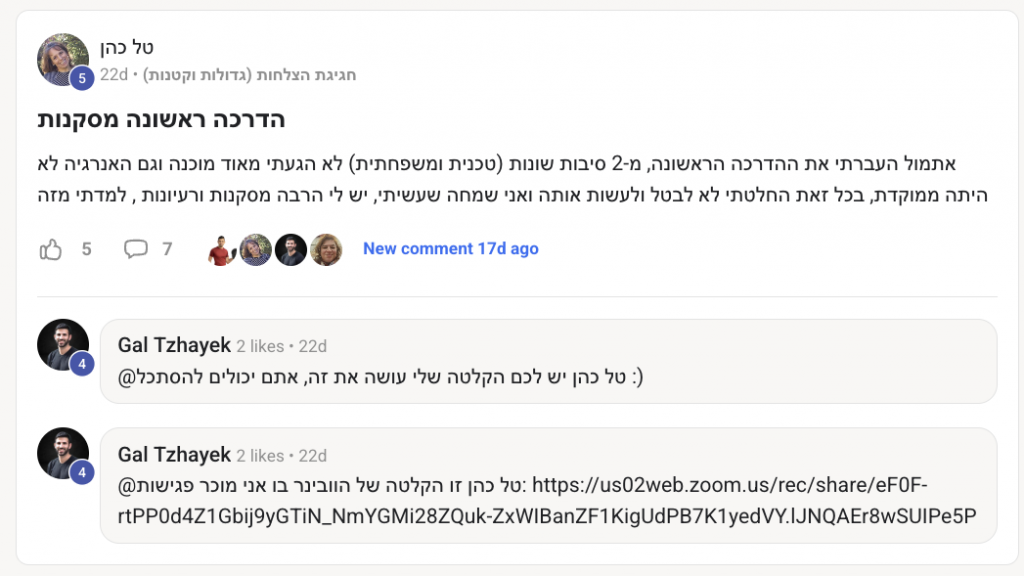Click the speech bubble comment icon

point(136,249)
